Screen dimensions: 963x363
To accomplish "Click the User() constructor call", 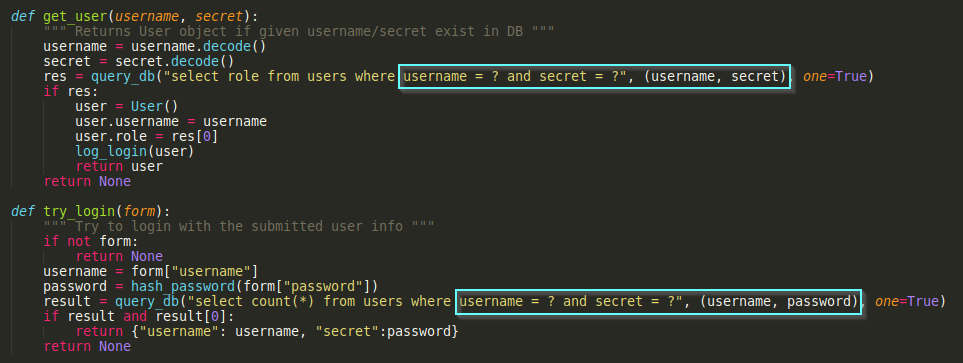I will tap(154, 106).
